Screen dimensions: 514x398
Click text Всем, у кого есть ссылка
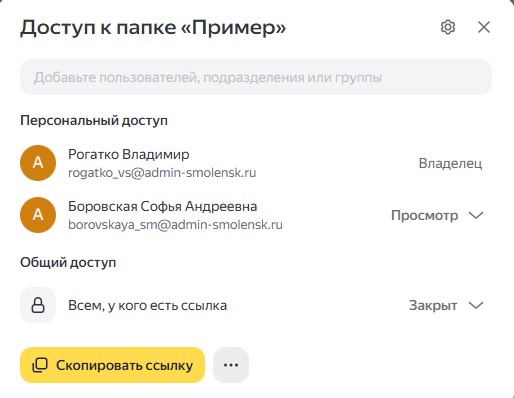pyautogui.click(x=148, y=305)
